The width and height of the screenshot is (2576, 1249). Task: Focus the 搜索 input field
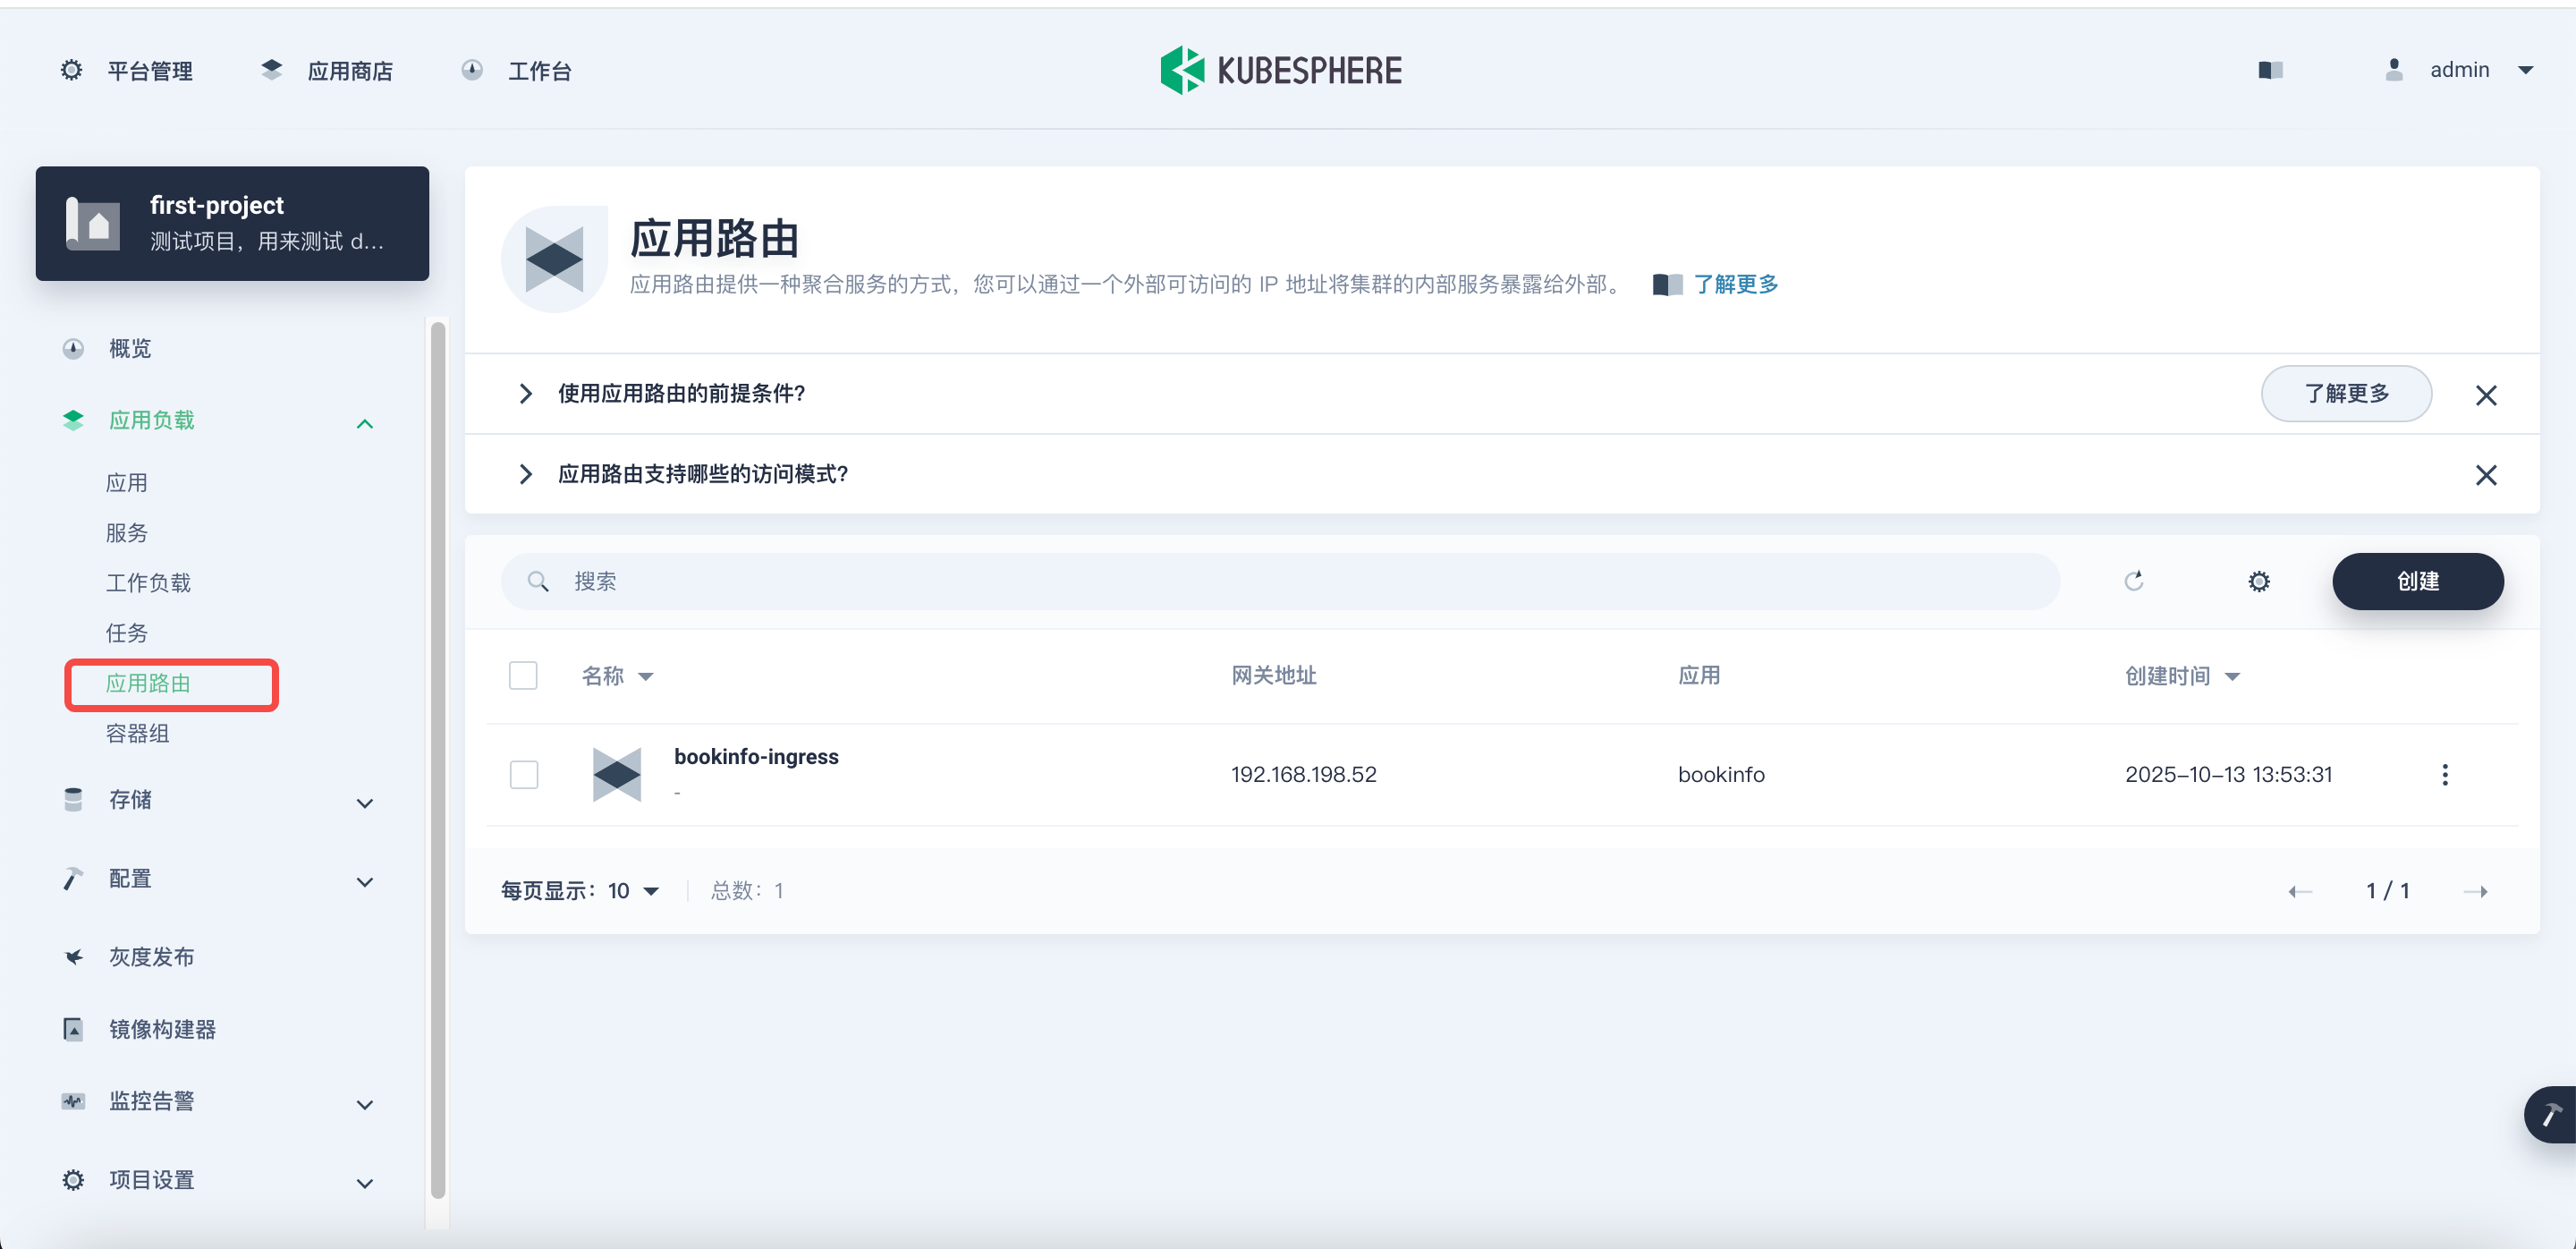point(1280,581)
